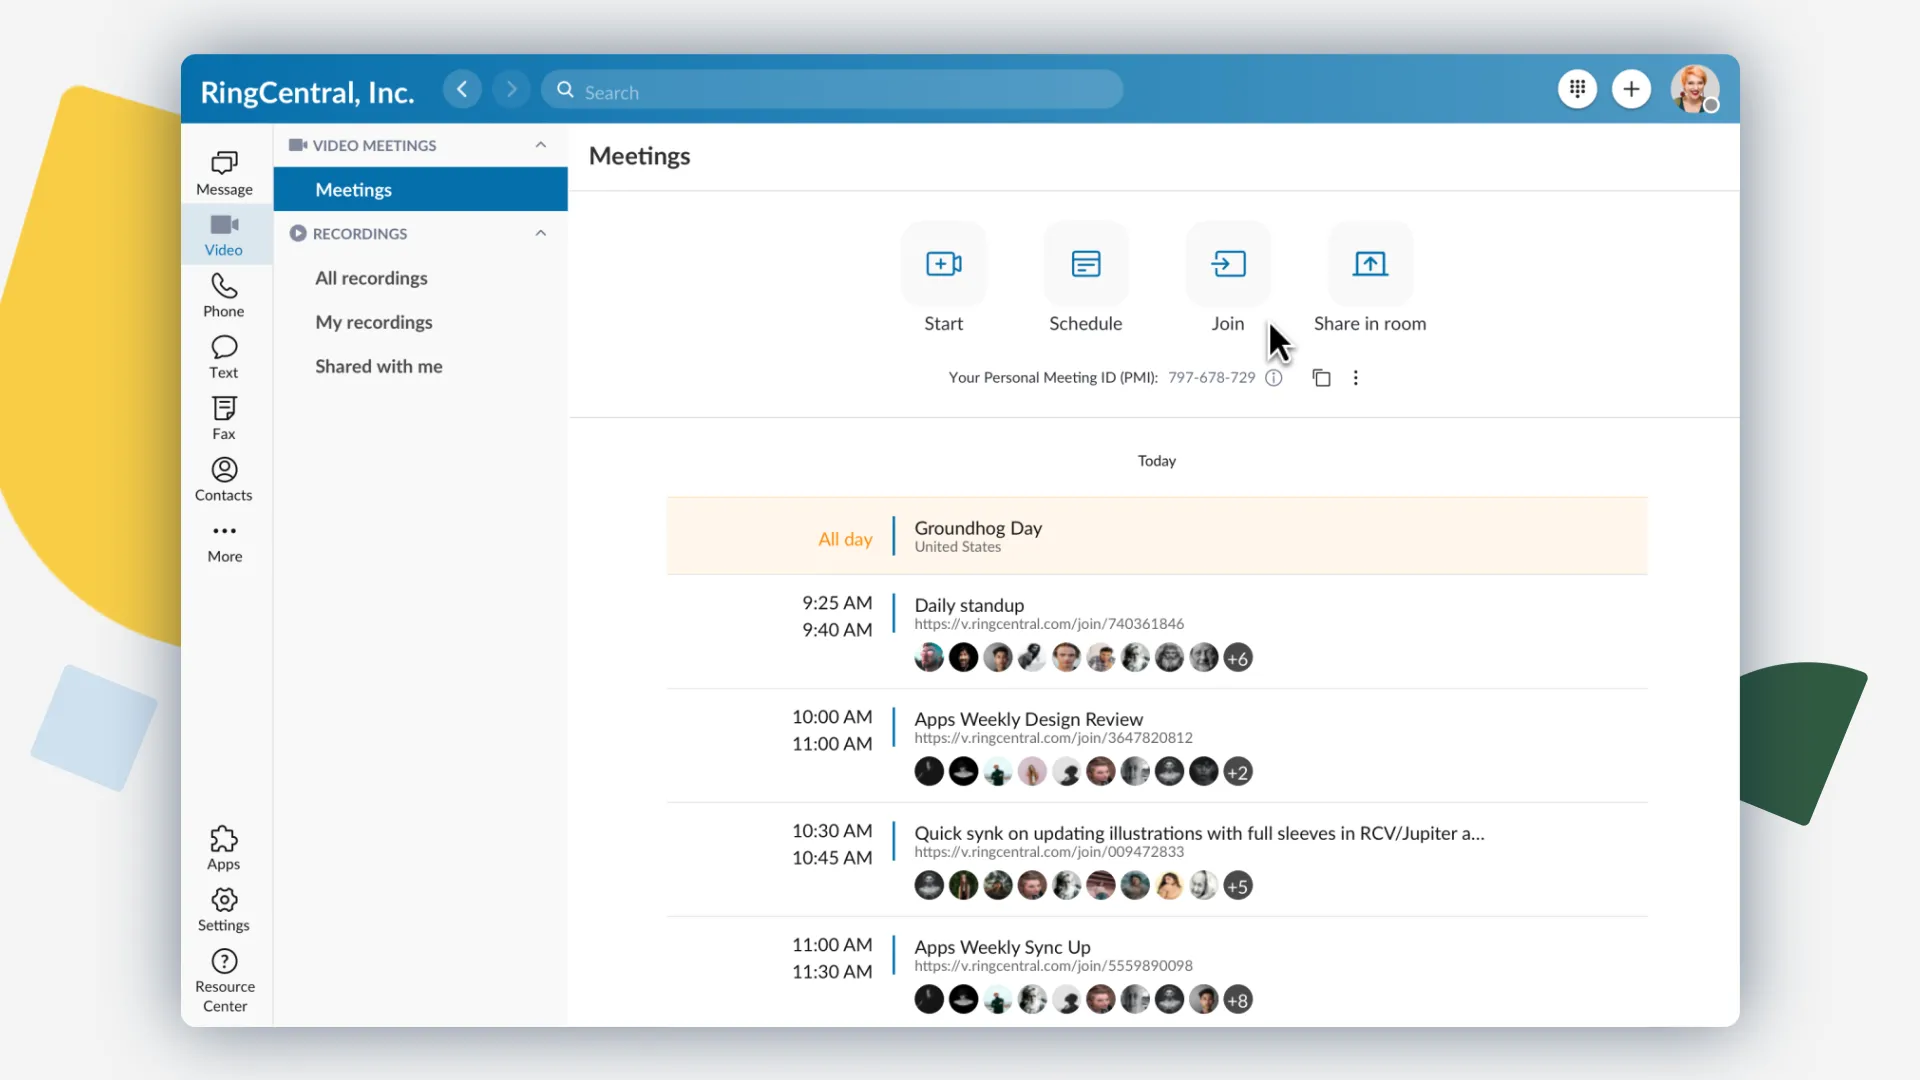Open Fax section in sidebar
Screen dimensions: 1920x1080
click(x=224, y=418)
